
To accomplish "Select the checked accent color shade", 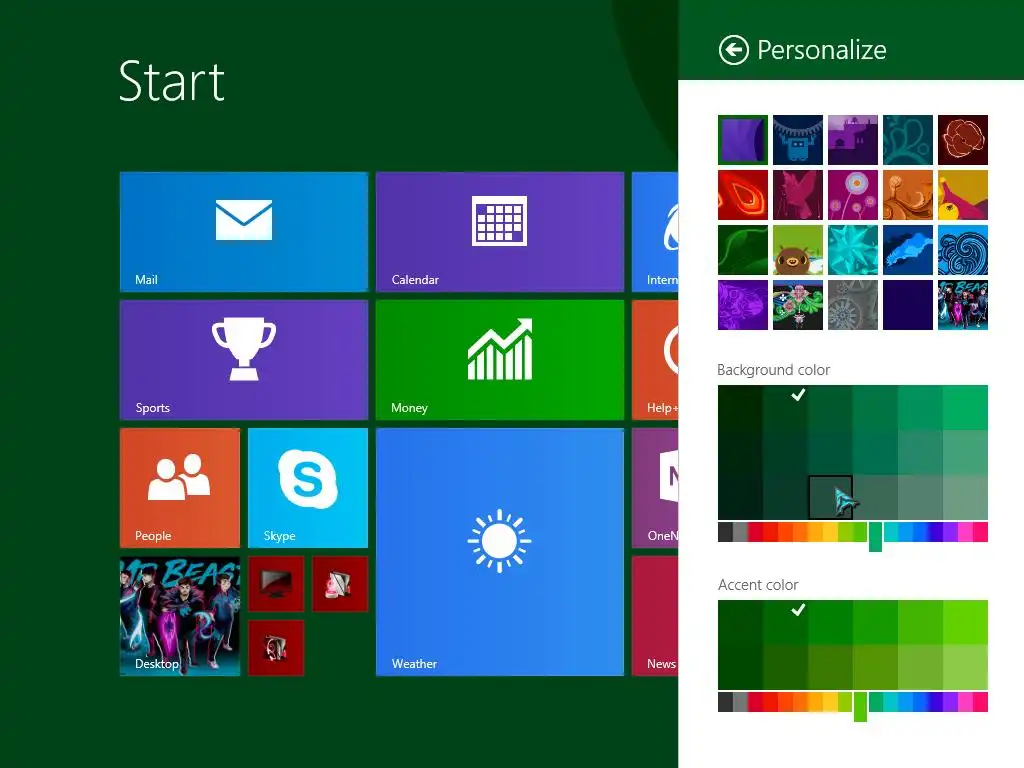I will (x=785, y=622).
